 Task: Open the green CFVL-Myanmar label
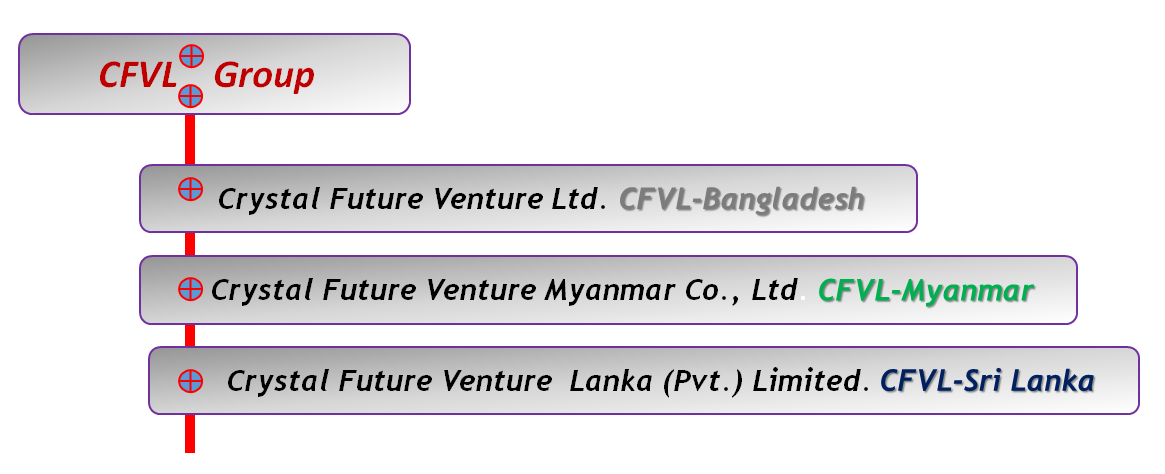tap(925, 290)
